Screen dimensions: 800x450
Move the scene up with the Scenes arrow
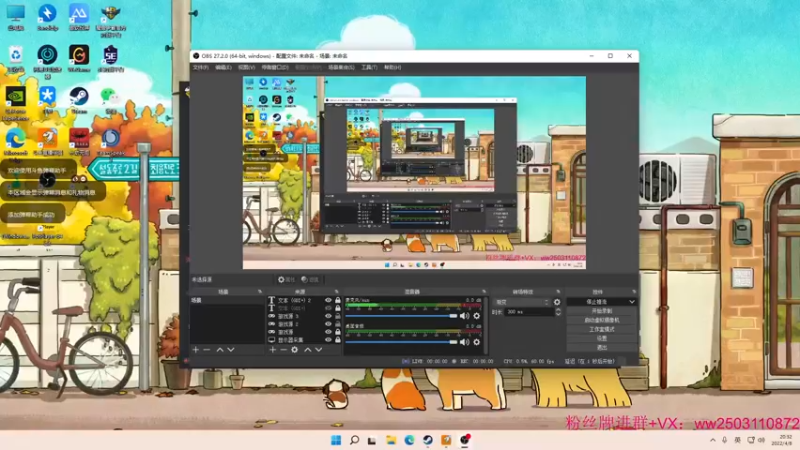click(x=220, y=350)
